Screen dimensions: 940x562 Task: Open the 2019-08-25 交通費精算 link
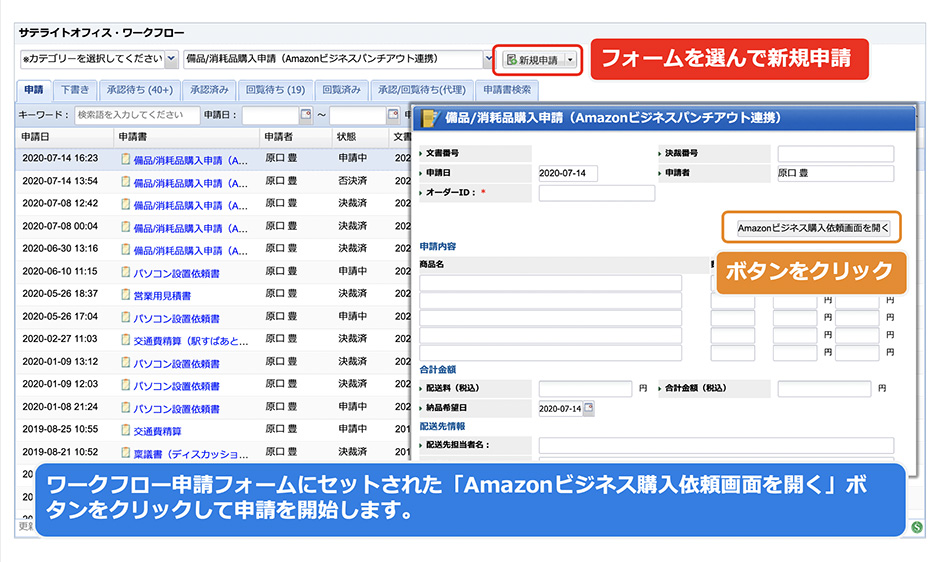[157, 431]
